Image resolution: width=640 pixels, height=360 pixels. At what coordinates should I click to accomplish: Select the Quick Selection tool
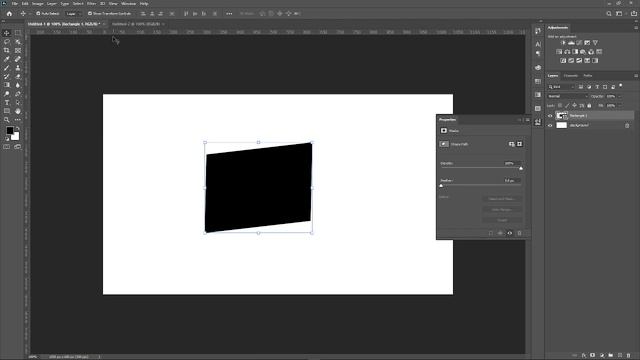[18, 42]
